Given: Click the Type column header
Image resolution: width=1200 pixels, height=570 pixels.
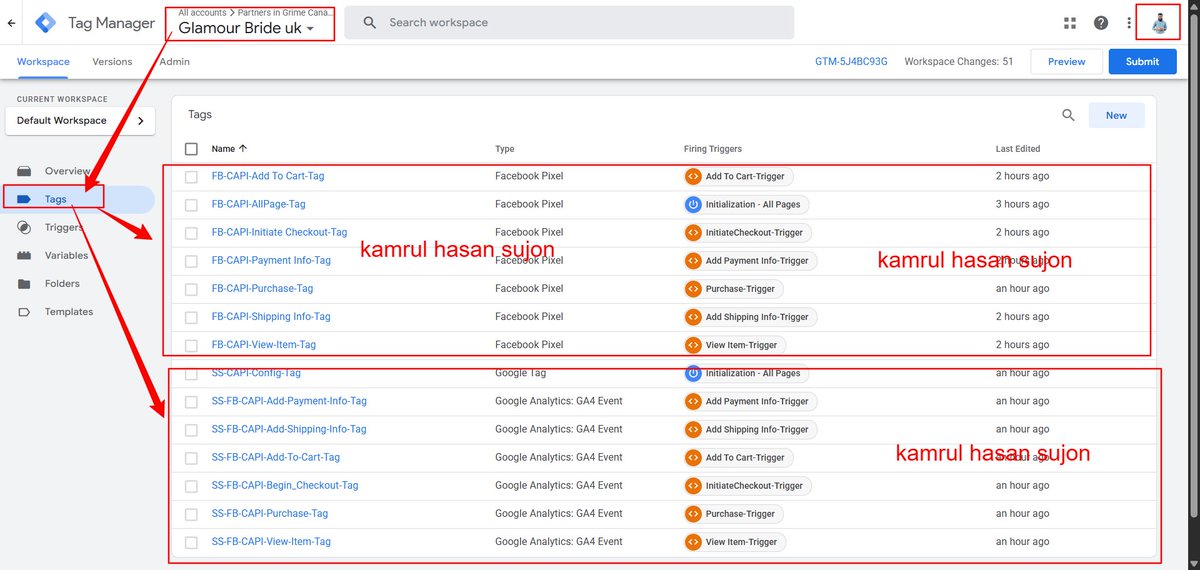Looking at the screenshot, I should [505, 149].
